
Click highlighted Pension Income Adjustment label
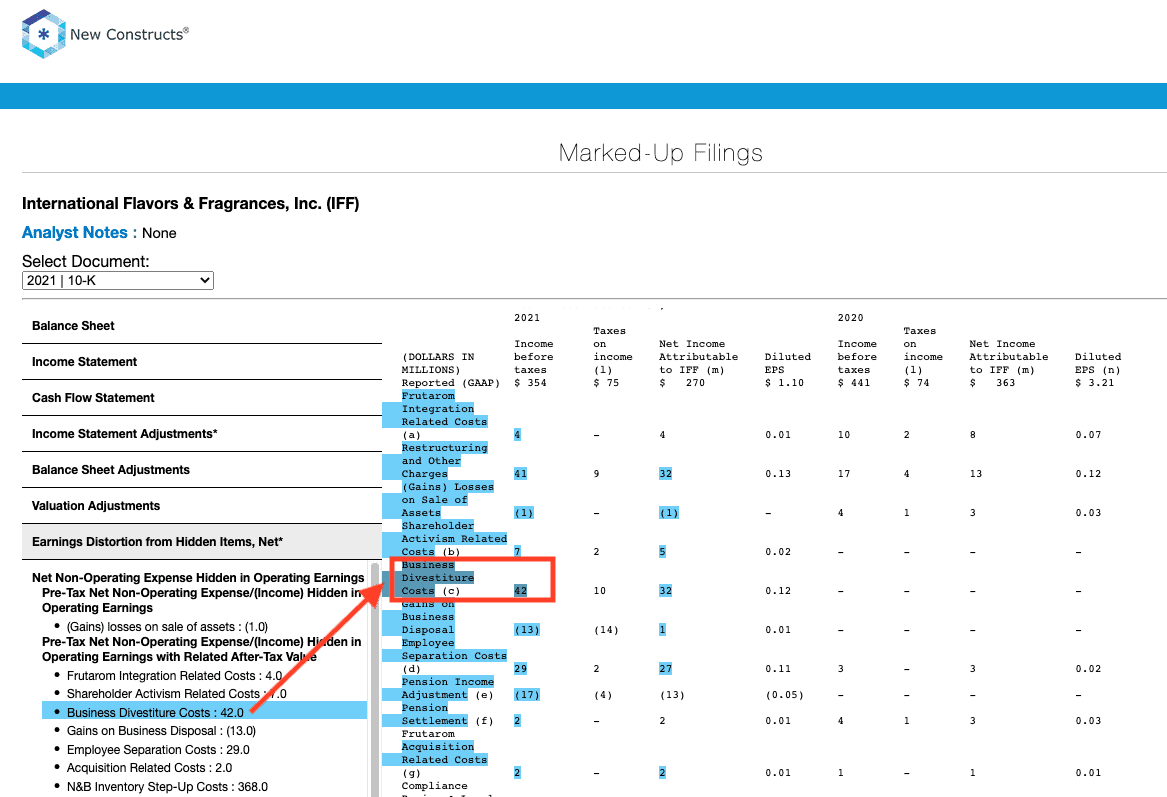click(x=447, y=688)
